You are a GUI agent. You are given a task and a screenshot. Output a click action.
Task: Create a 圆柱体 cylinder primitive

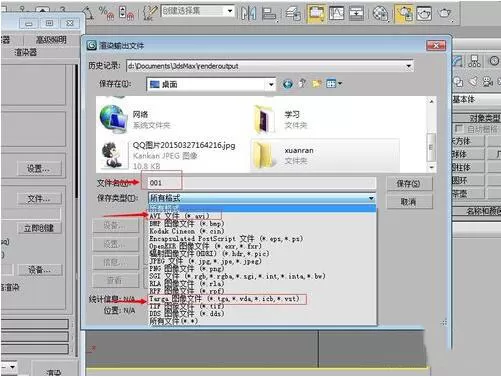467,167
